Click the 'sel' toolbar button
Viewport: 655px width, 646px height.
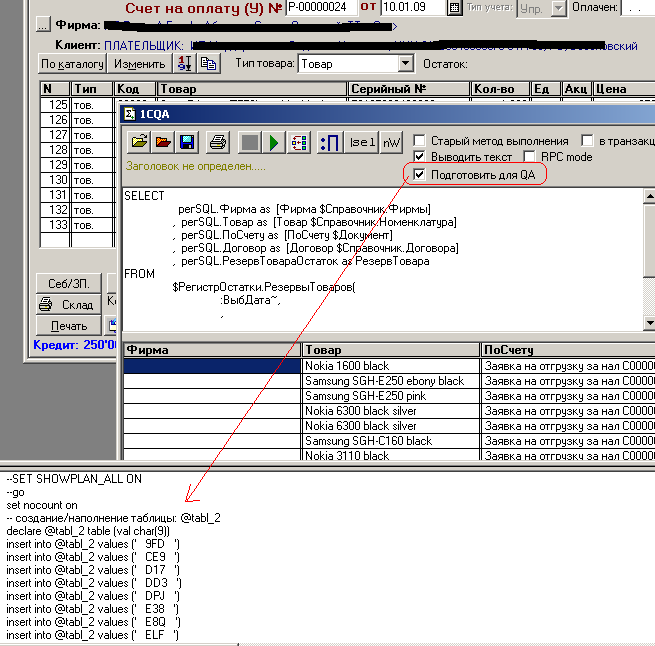pyautogui.click(x=361, y=143)
